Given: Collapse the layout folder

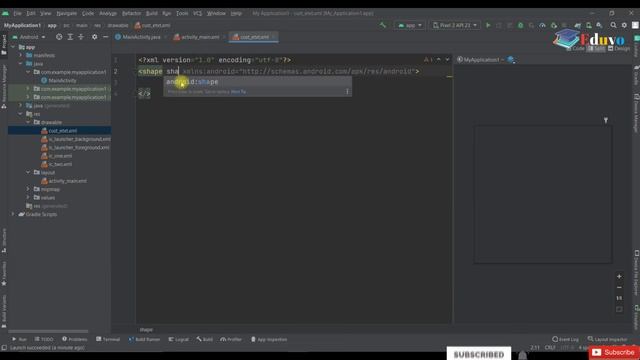Looking at the screenshot, I should [28, 172].
